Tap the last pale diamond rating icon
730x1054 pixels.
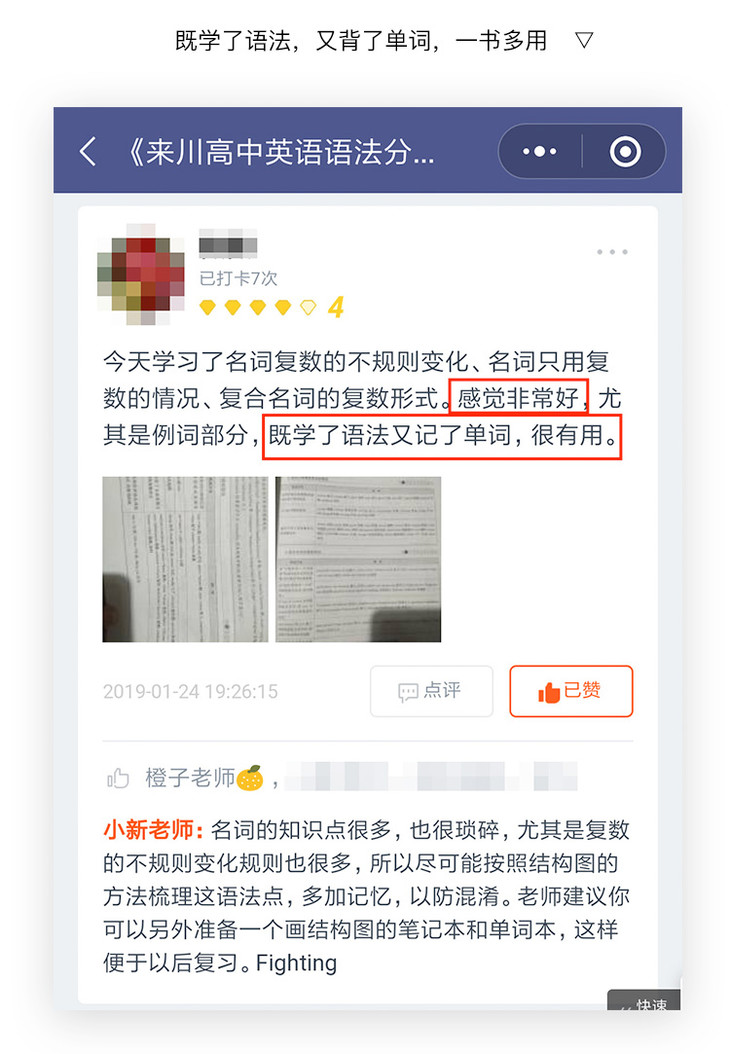[x=308, y=308]
